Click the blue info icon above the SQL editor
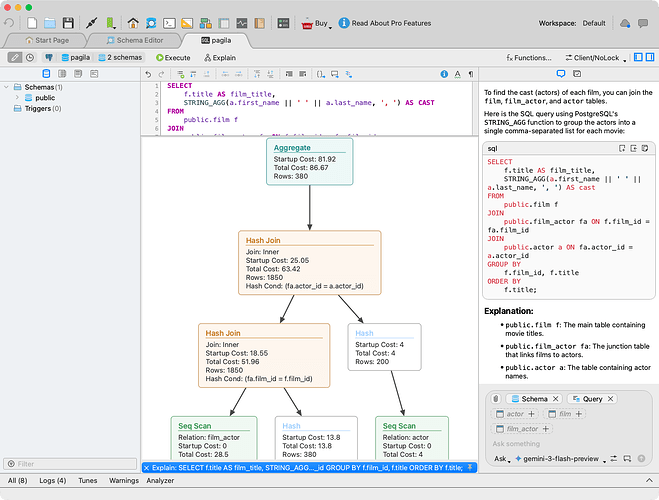The height and width of the screenshot is (500, 659). tap(444, 74)
